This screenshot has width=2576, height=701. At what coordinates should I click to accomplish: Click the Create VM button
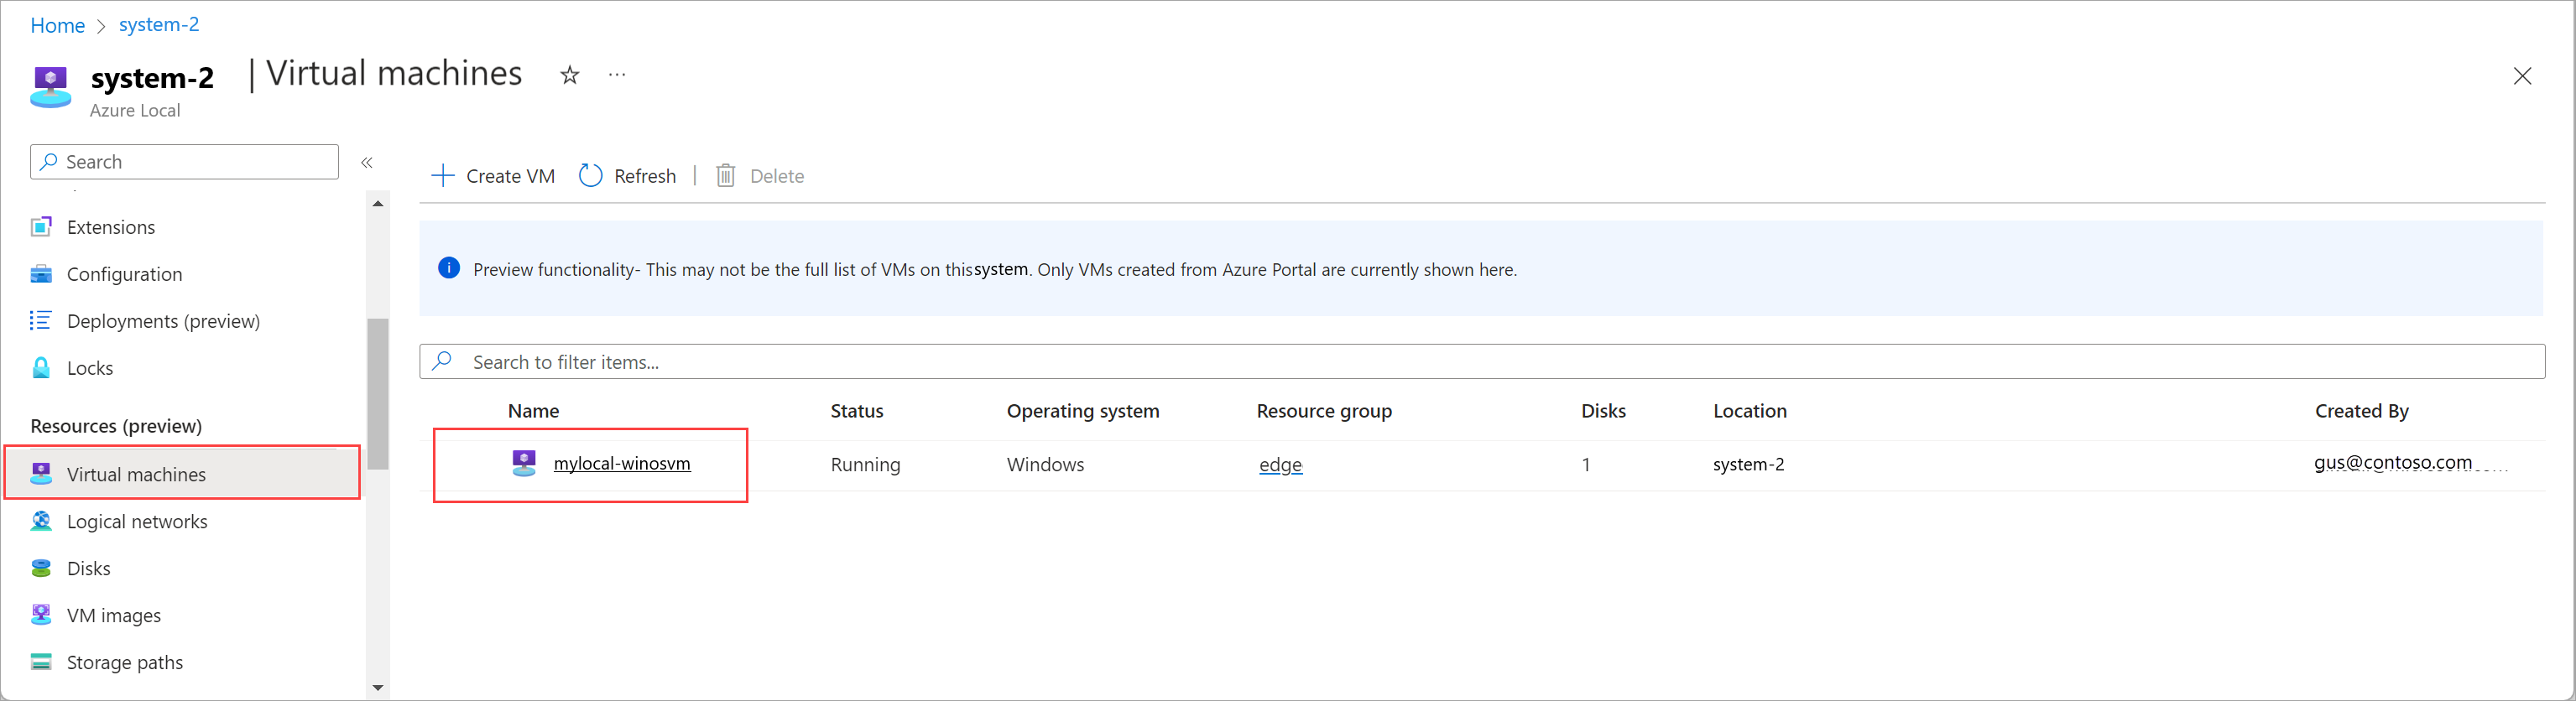coord(493,176)
